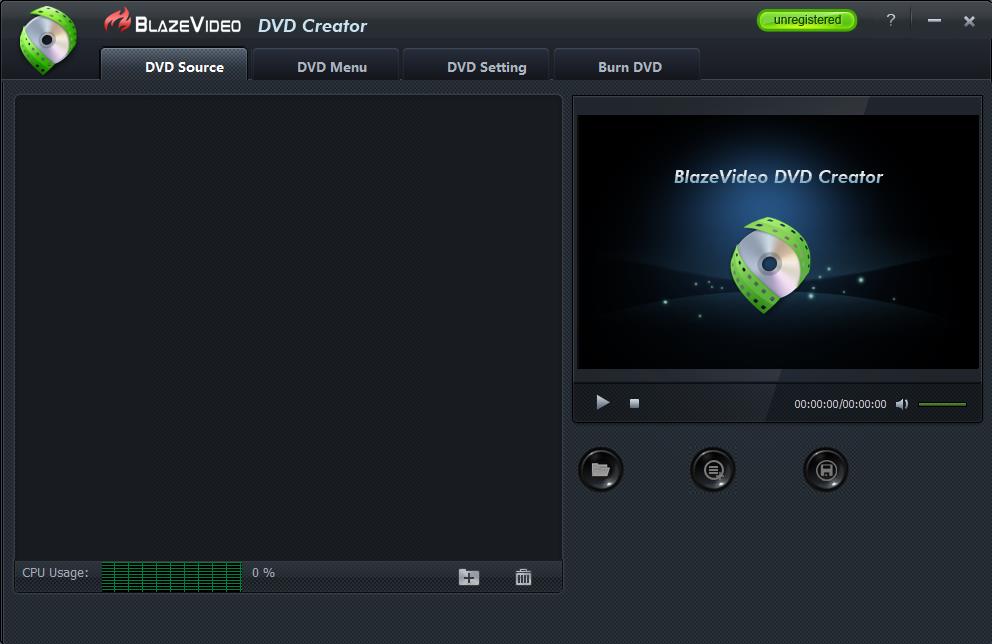Click the save disk circular icon
The width and height of the screenshot is (992, 644).
click(825, 470)
